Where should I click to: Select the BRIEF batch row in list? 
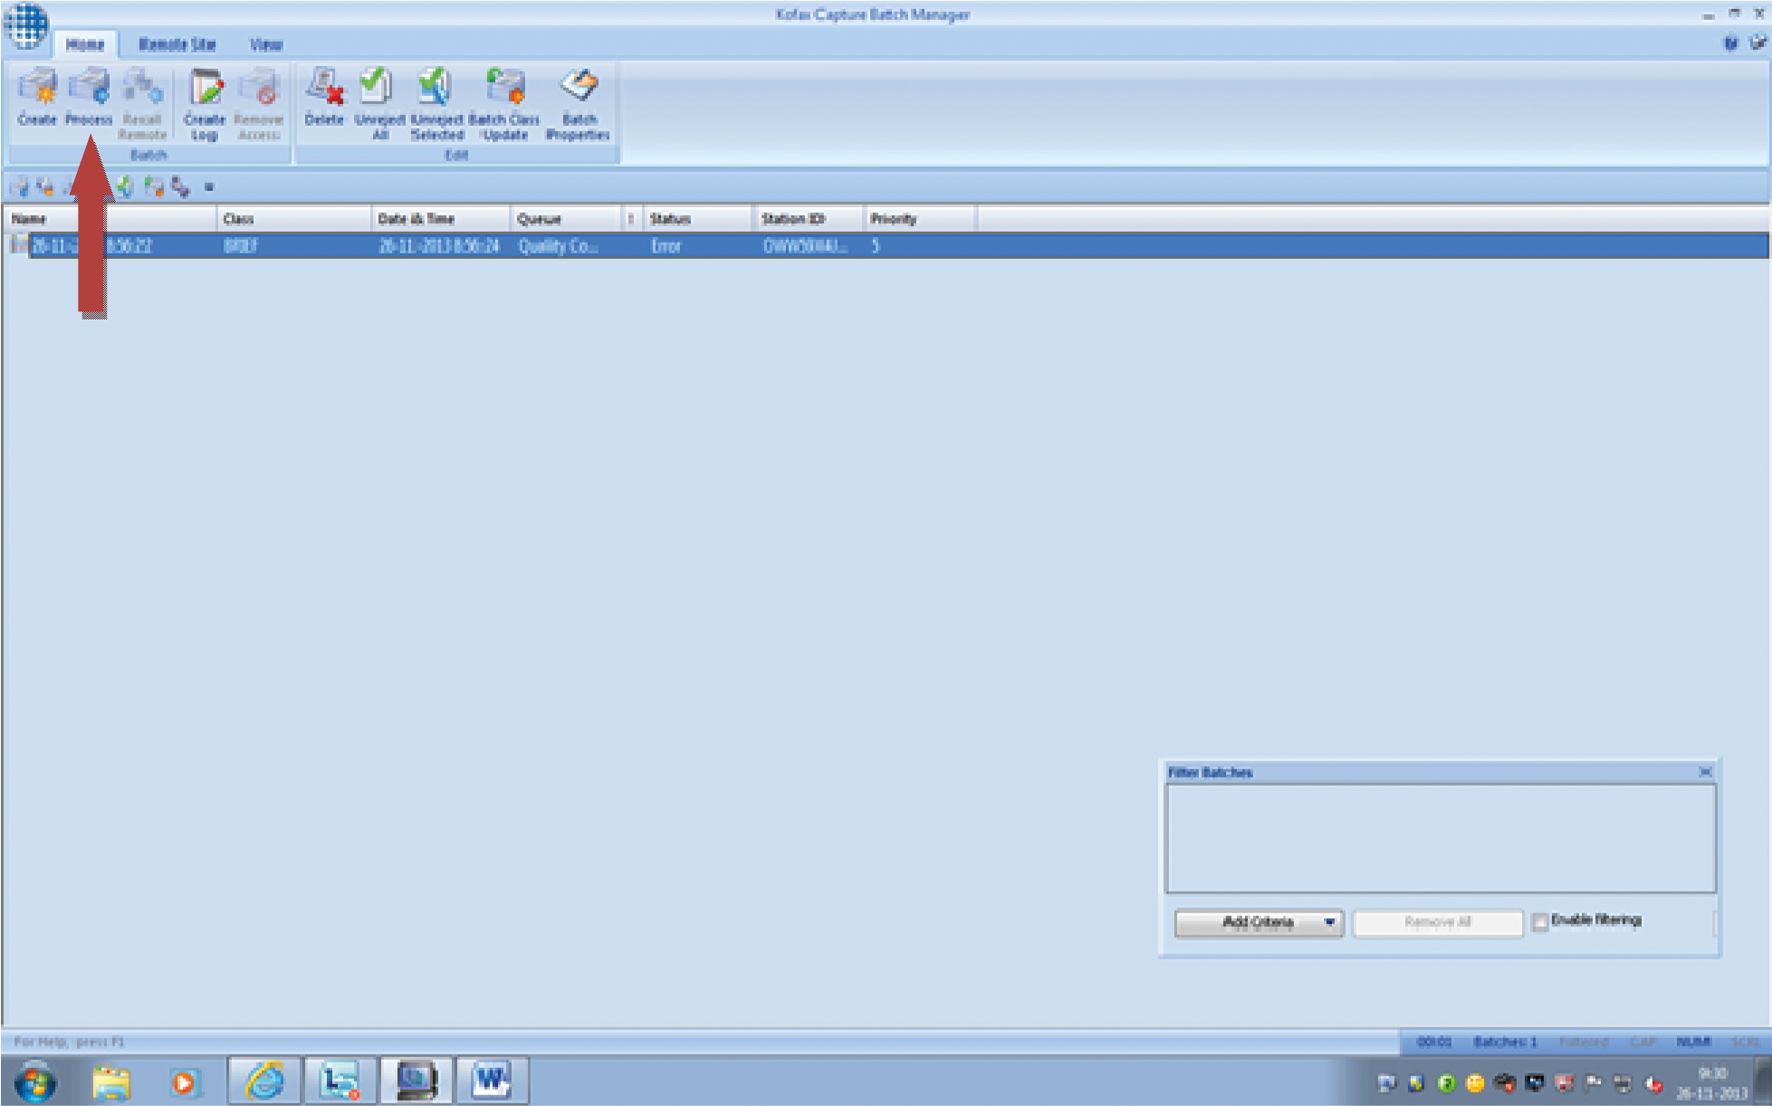[x=240, y=246]
